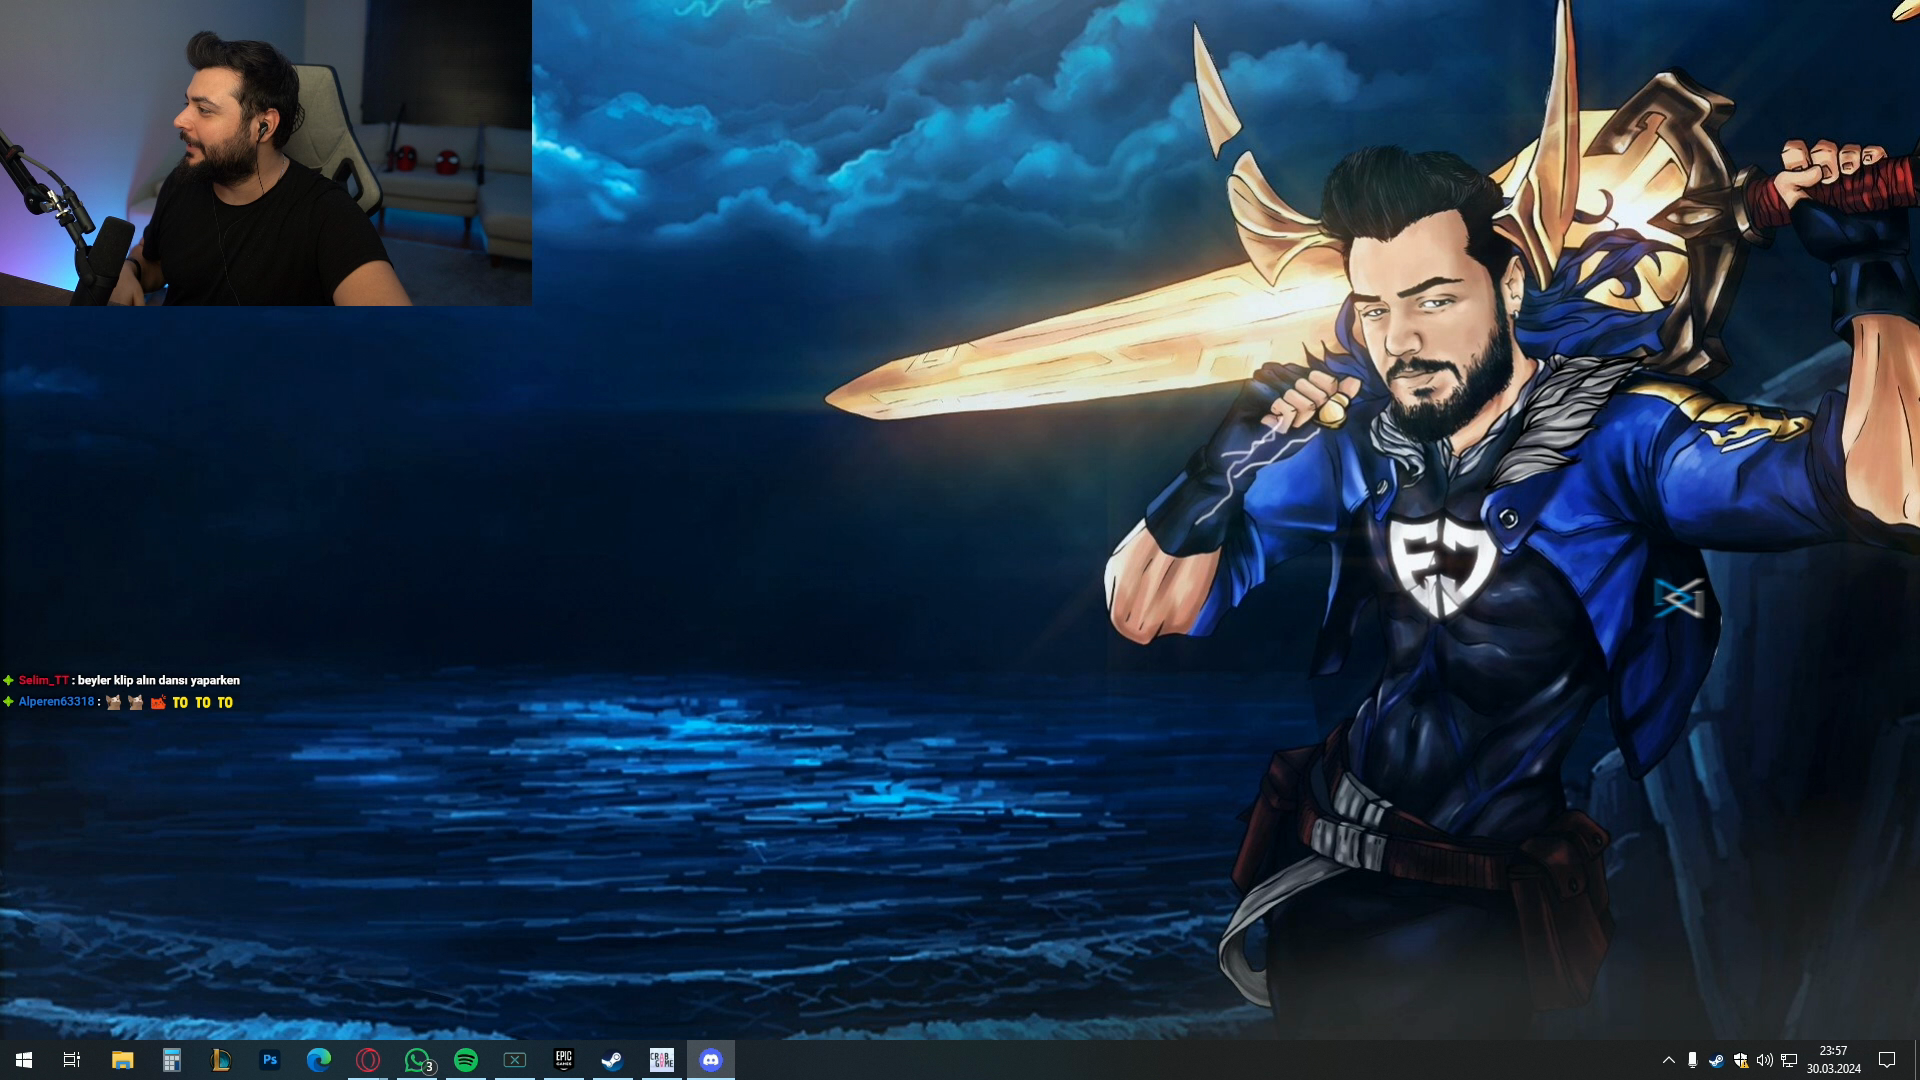Viewport: 1920px width, 1080px height.
Task: Open Microsoft Edge in the taskbar
Action: pos(319,1060)
